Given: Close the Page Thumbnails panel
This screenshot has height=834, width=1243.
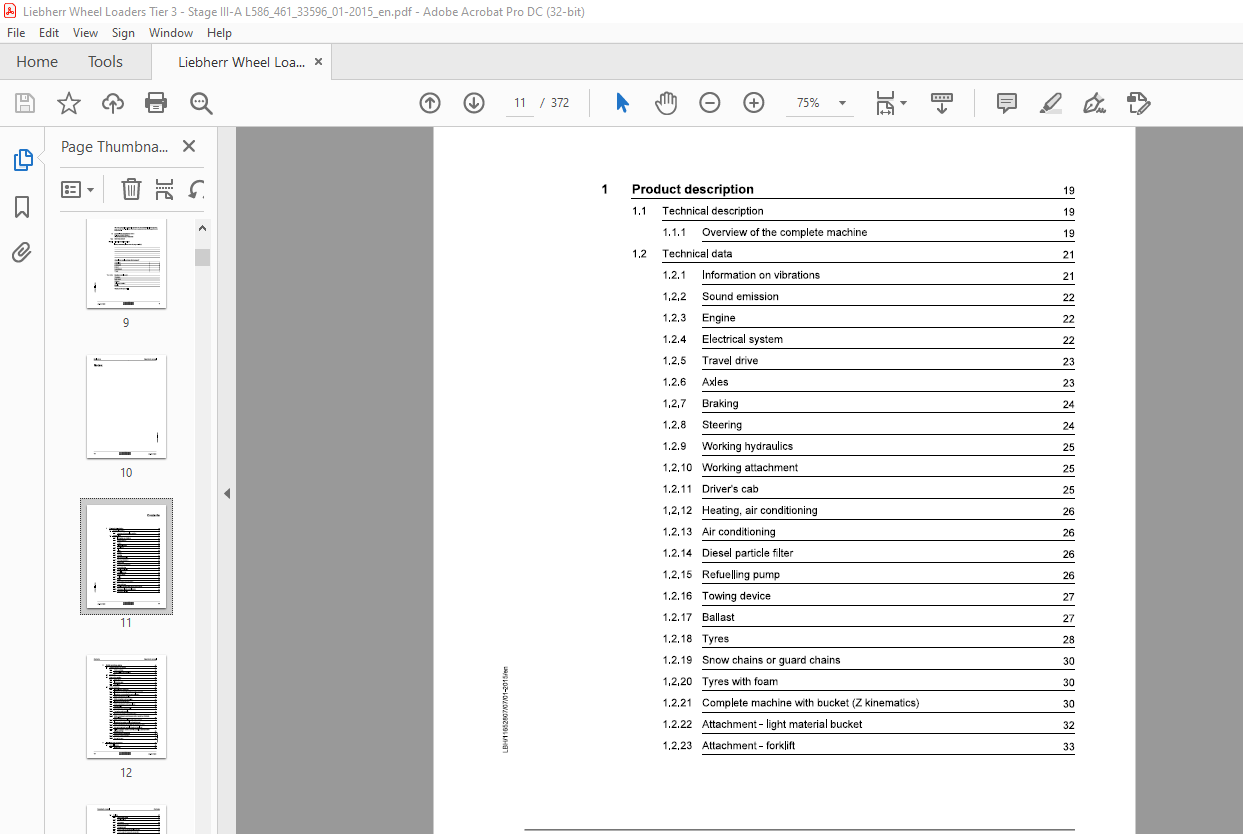Looking at the screenshot, I should tap(189, 146).
